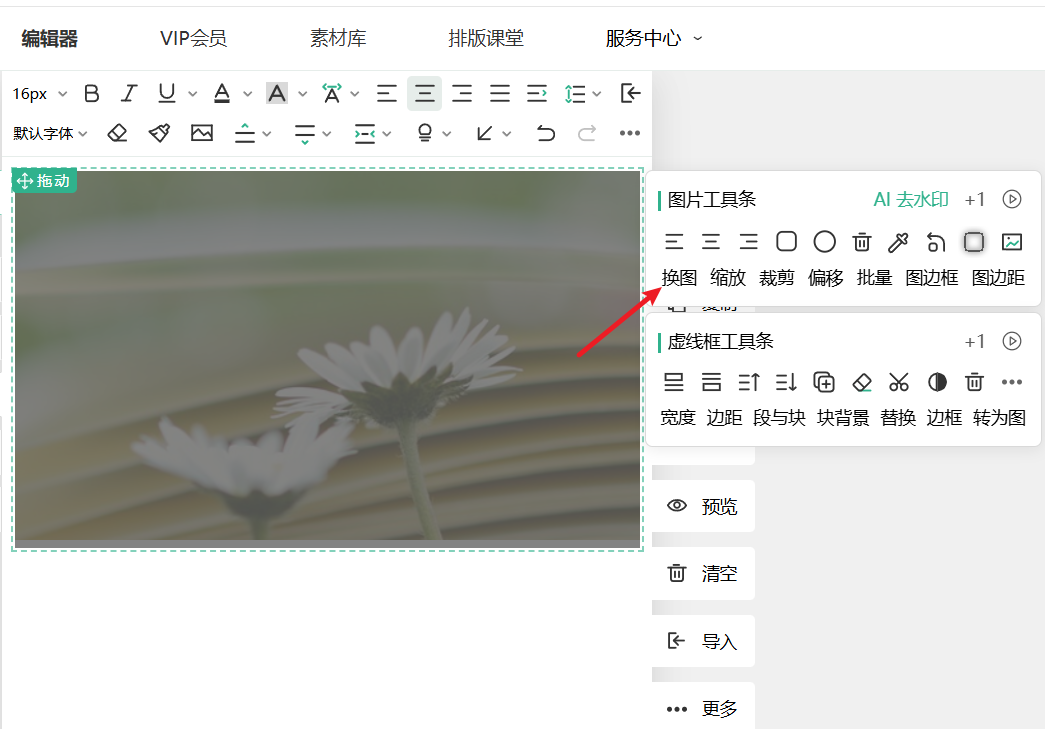Click the insert image icon in the editor toolbar
Image resolution: width=1045 pixels, height=729 pixels.
click(x=202, y=133)
